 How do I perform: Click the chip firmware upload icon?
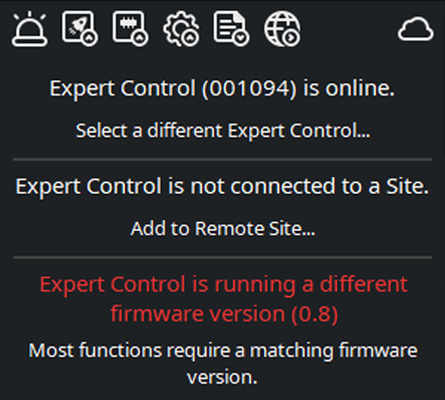coord(130,28)
